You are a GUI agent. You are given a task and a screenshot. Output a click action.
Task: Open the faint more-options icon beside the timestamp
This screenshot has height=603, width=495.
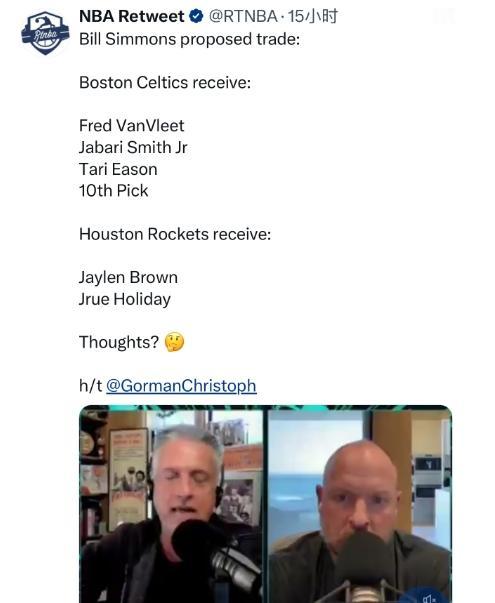[x=445, y=17]
